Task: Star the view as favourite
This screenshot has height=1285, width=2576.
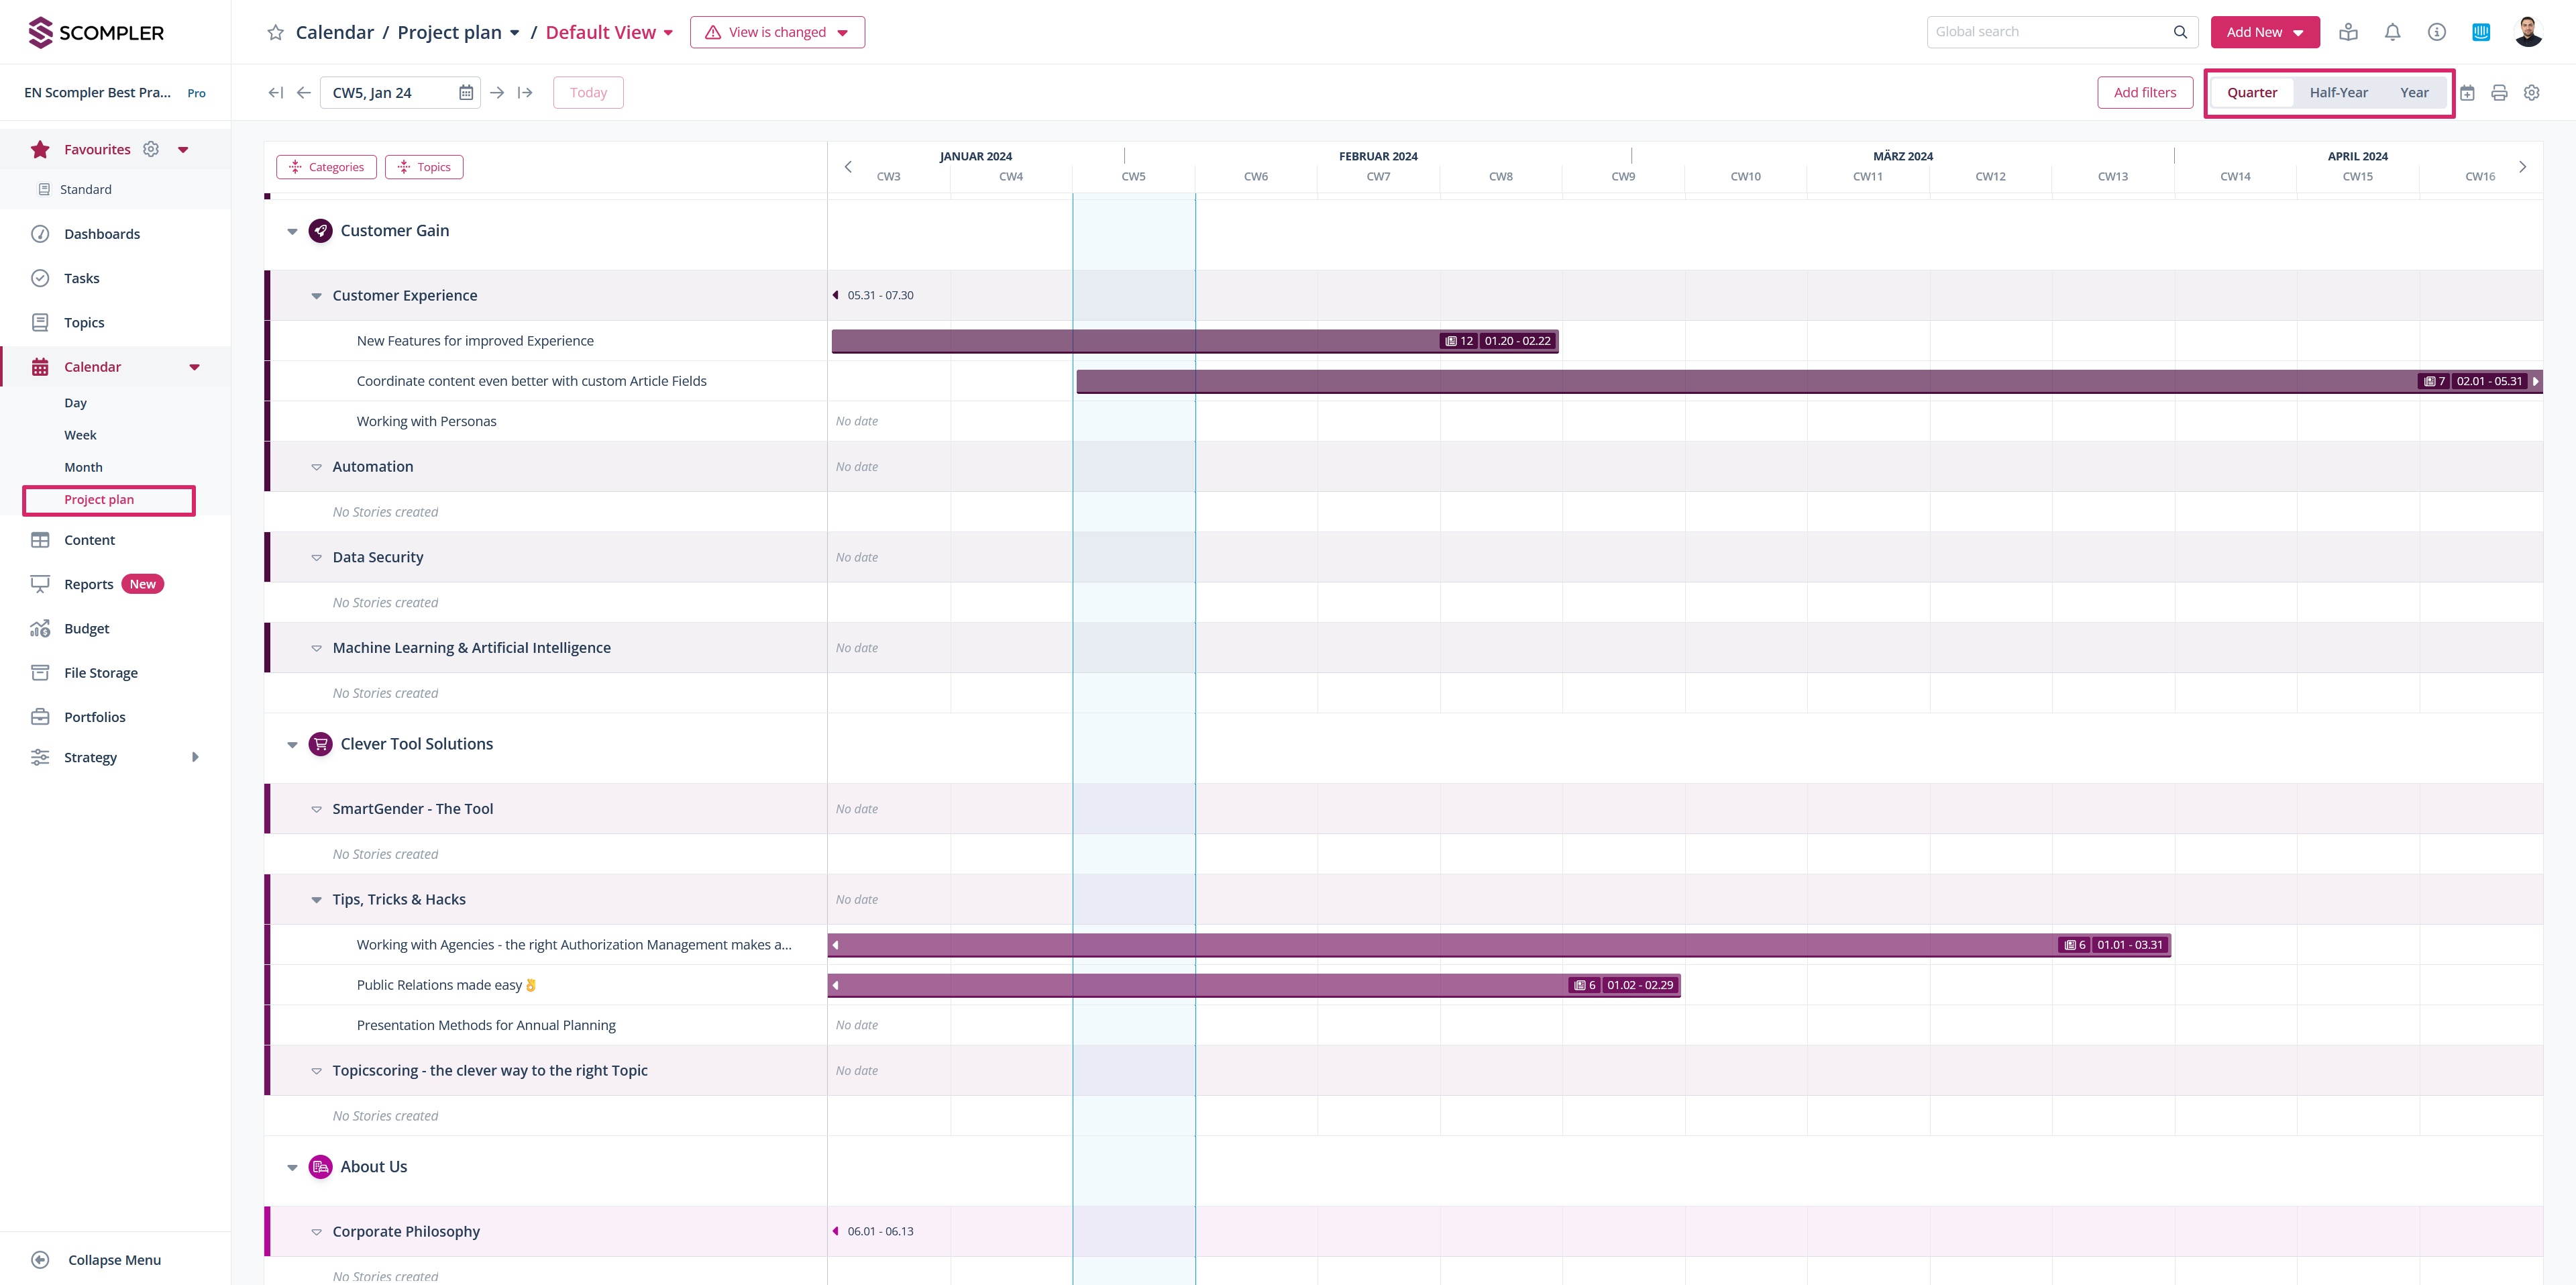Action: [x=275, y=33]
